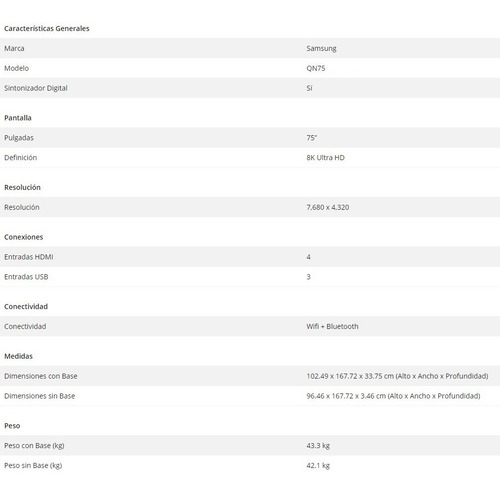Click the Entradas HDMI row label
The width and height of the screenshot is (500, 494).
pyautogui.click(x=29, y=257)
